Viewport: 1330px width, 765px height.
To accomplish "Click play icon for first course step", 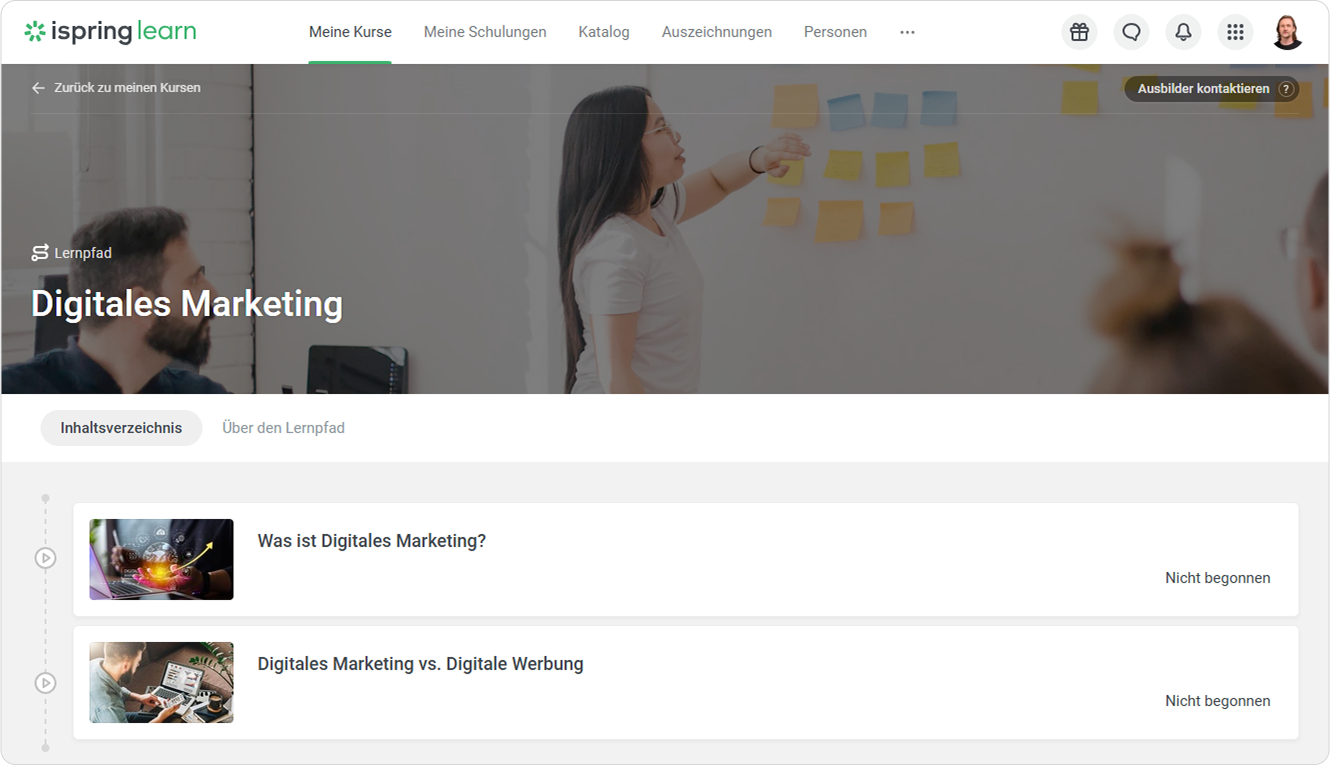I will point(45,558).
